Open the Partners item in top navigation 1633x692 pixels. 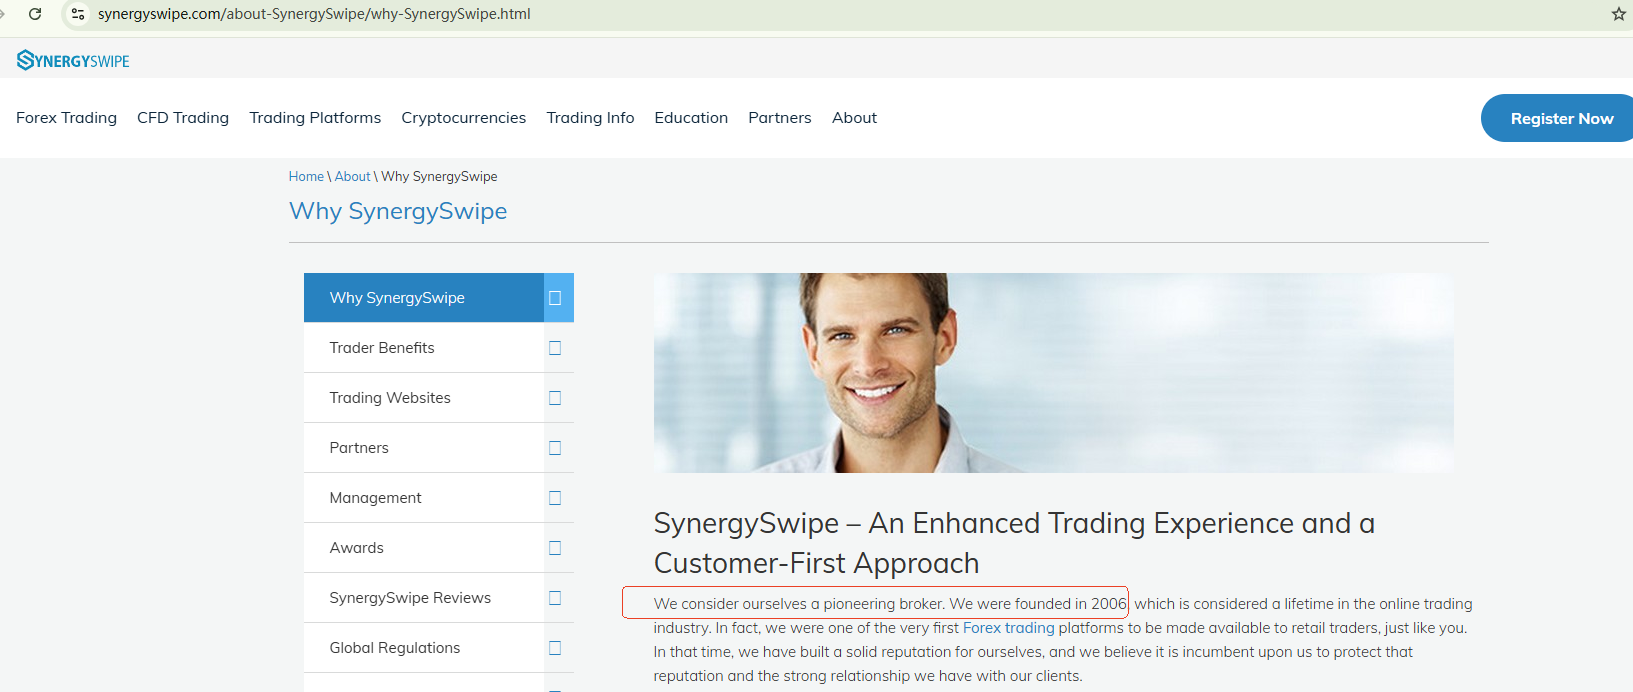(x=780, y=118)
